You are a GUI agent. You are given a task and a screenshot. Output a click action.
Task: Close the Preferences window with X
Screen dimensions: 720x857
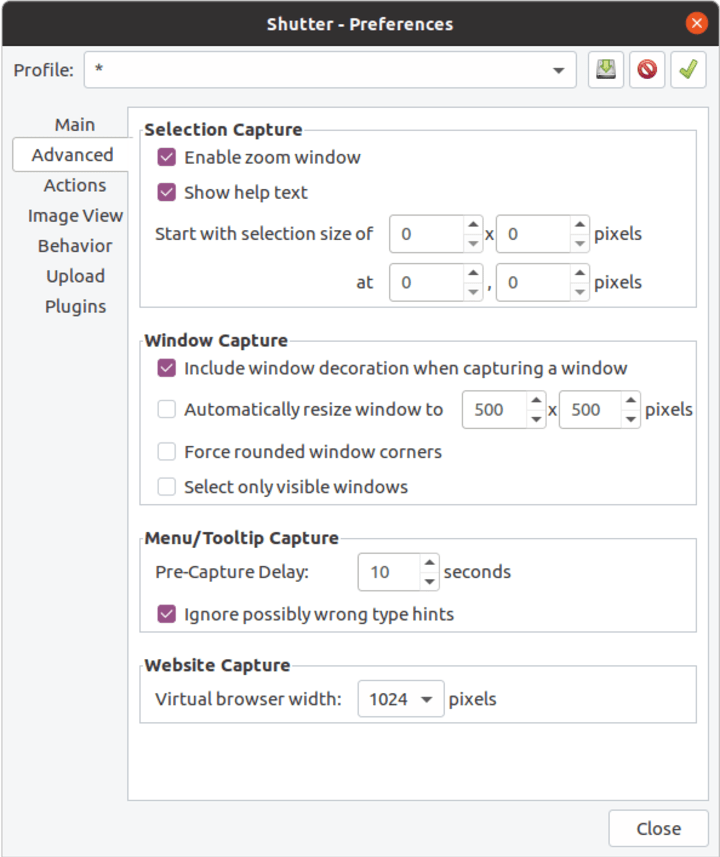[696, 23]
